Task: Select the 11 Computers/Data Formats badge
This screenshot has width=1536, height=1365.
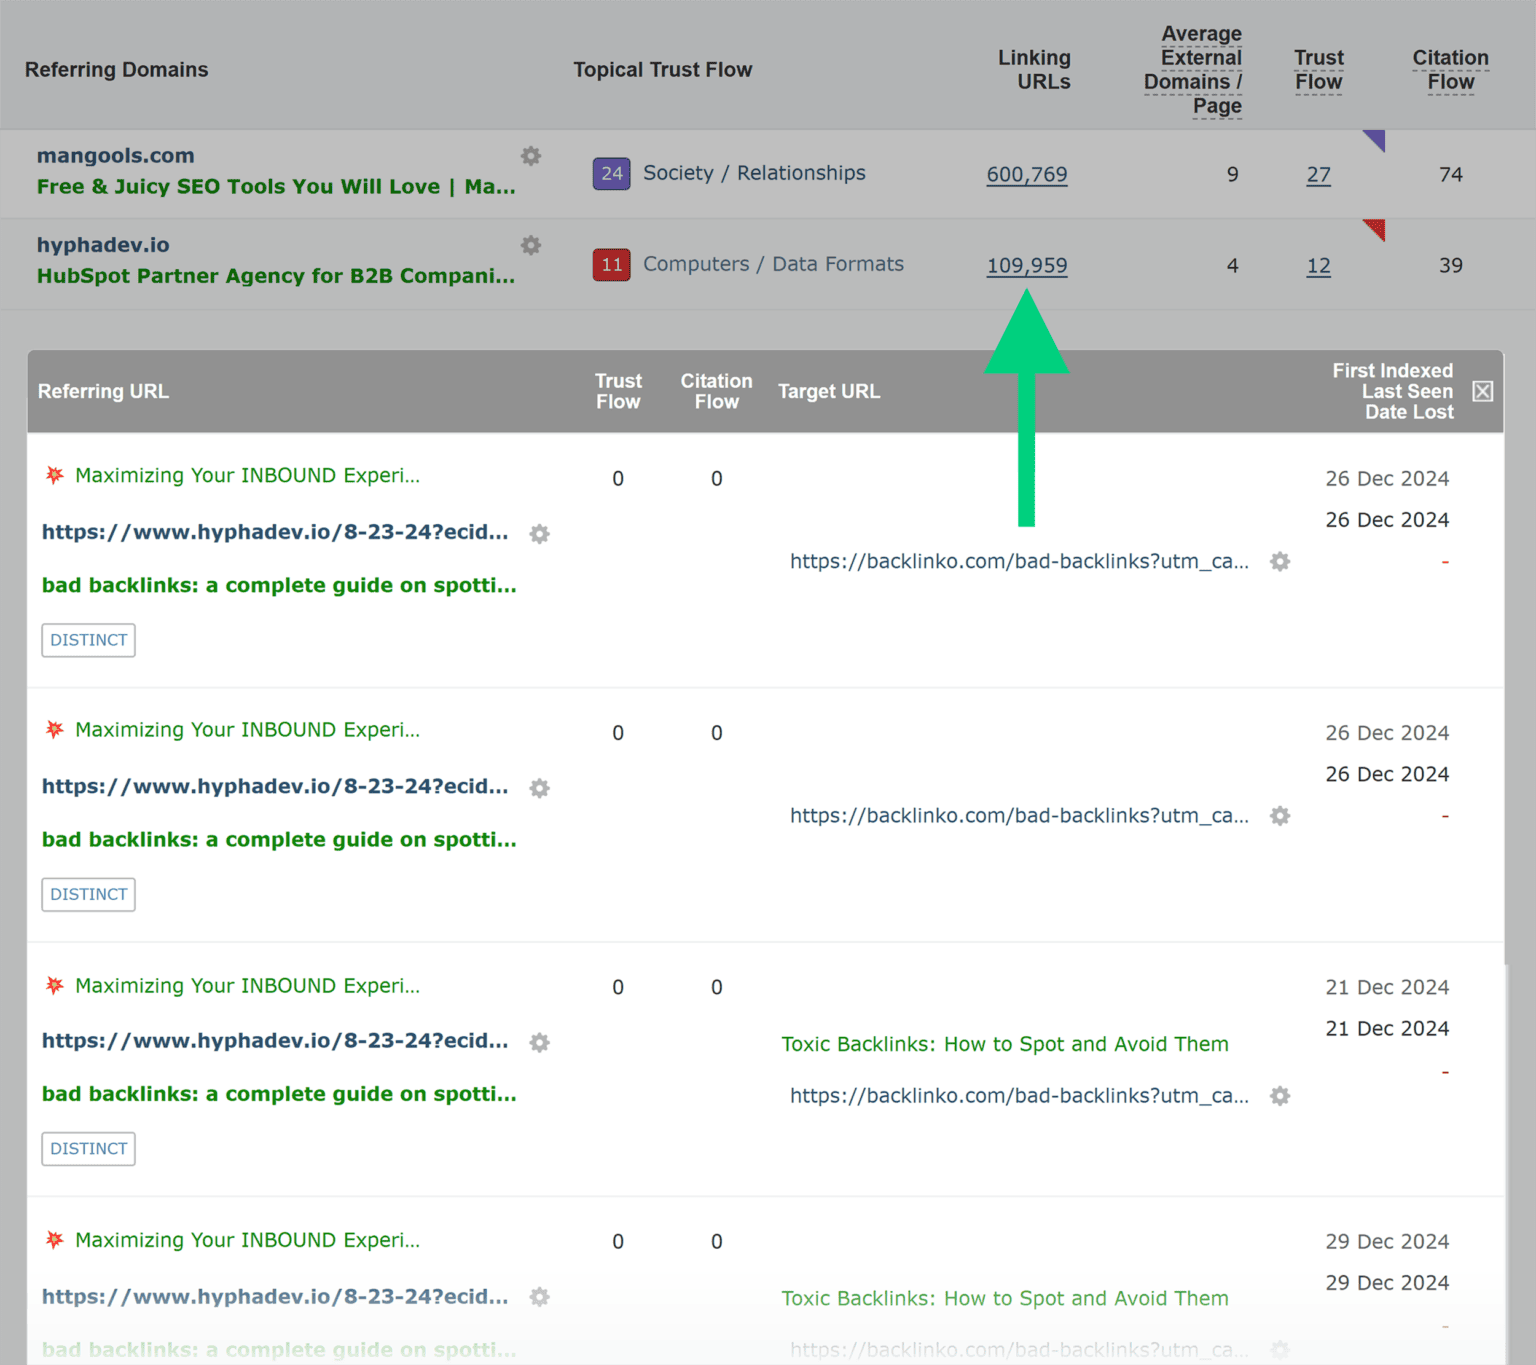Action: tap(611, 264)
